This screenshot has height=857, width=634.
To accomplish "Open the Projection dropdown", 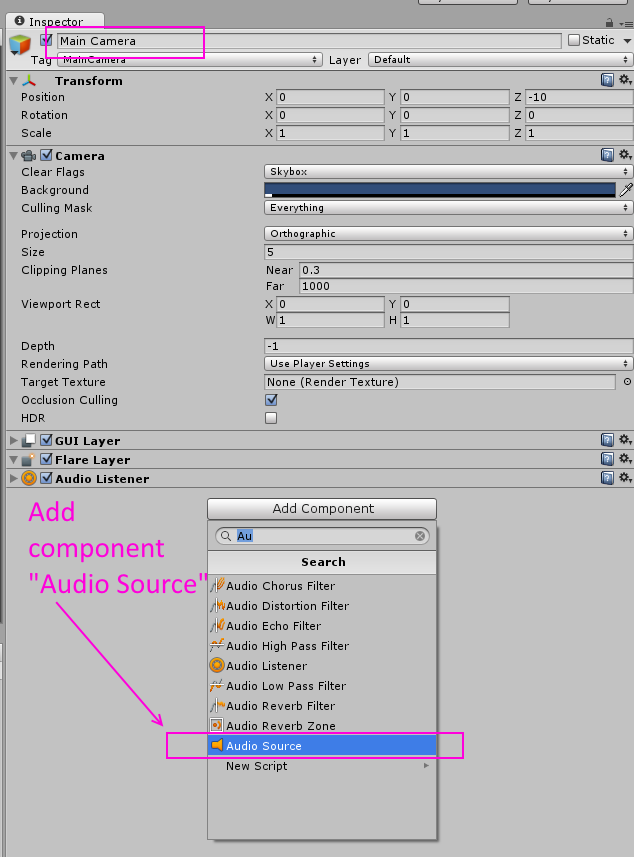I will [448, 233].
